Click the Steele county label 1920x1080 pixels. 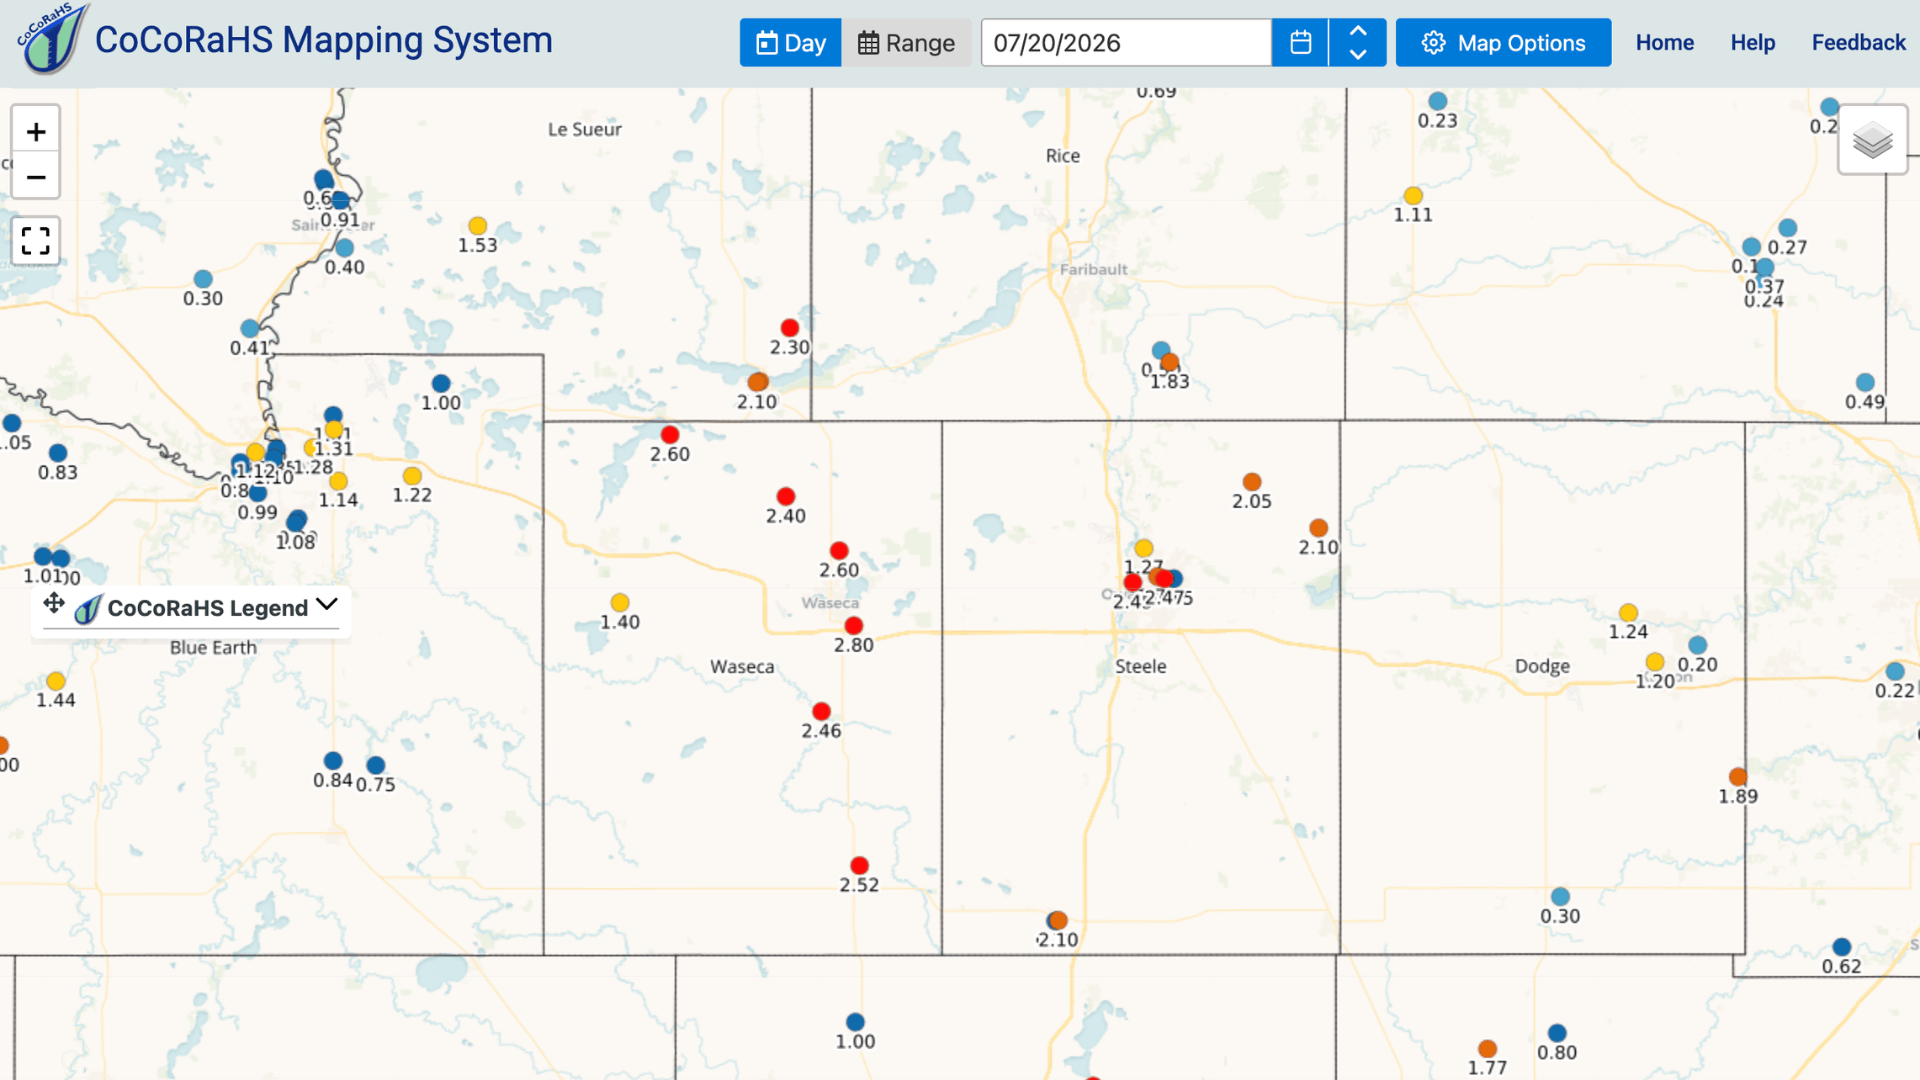pos(1141,666)
